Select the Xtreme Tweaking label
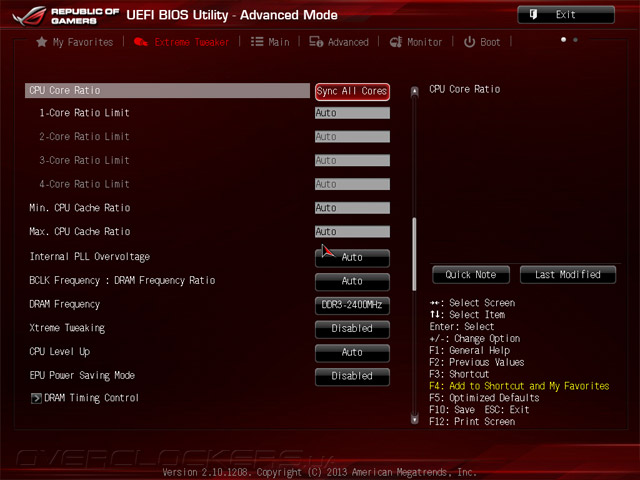This screenshot has height=480, width=640. tap(67, 328)
